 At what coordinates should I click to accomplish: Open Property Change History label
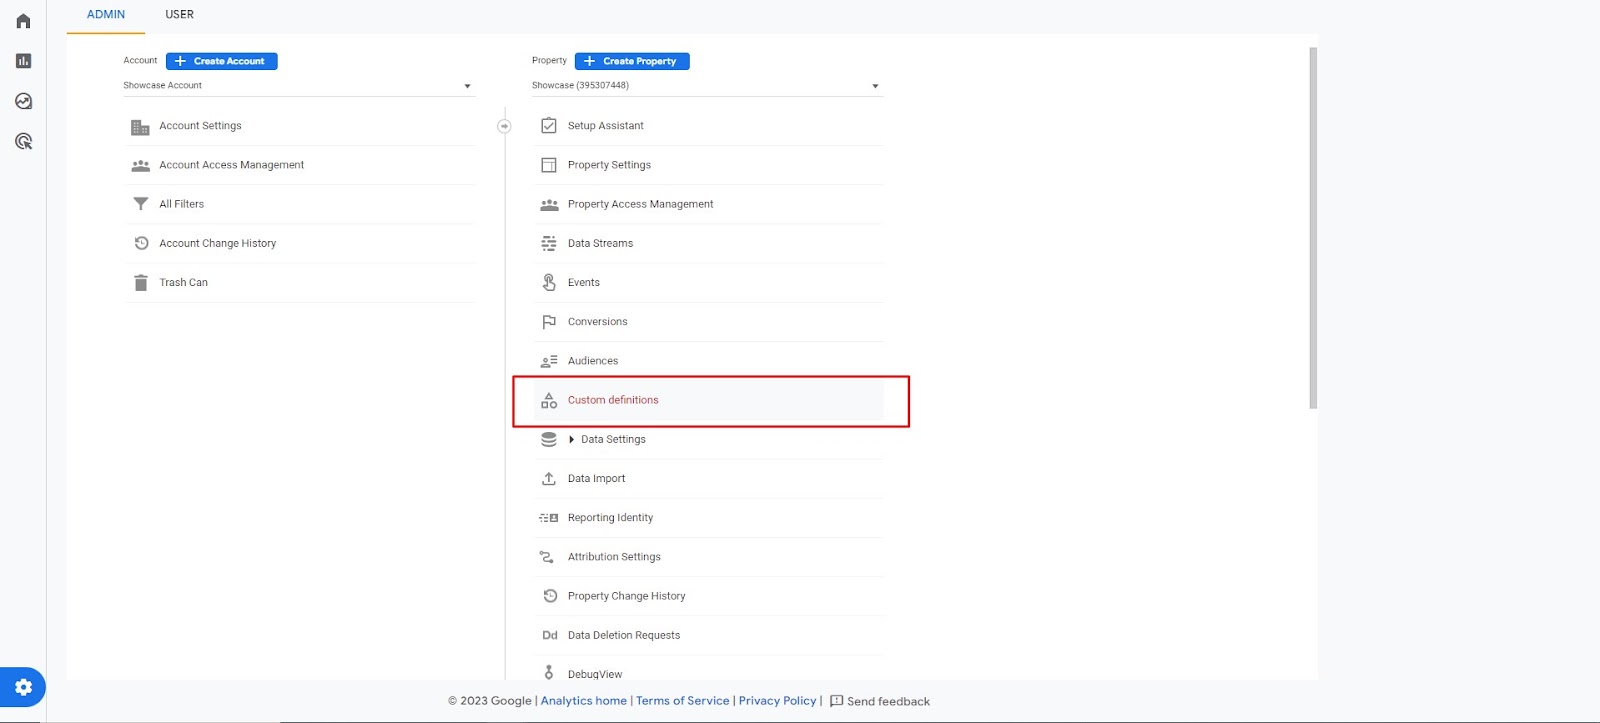627,596
